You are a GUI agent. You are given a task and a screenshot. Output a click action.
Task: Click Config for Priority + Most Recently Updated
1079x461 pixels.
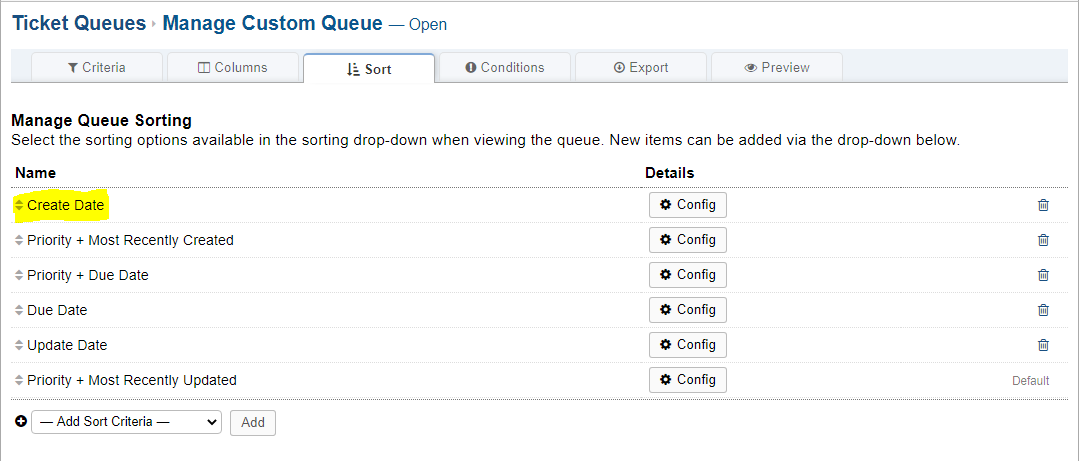click(687, 380)
